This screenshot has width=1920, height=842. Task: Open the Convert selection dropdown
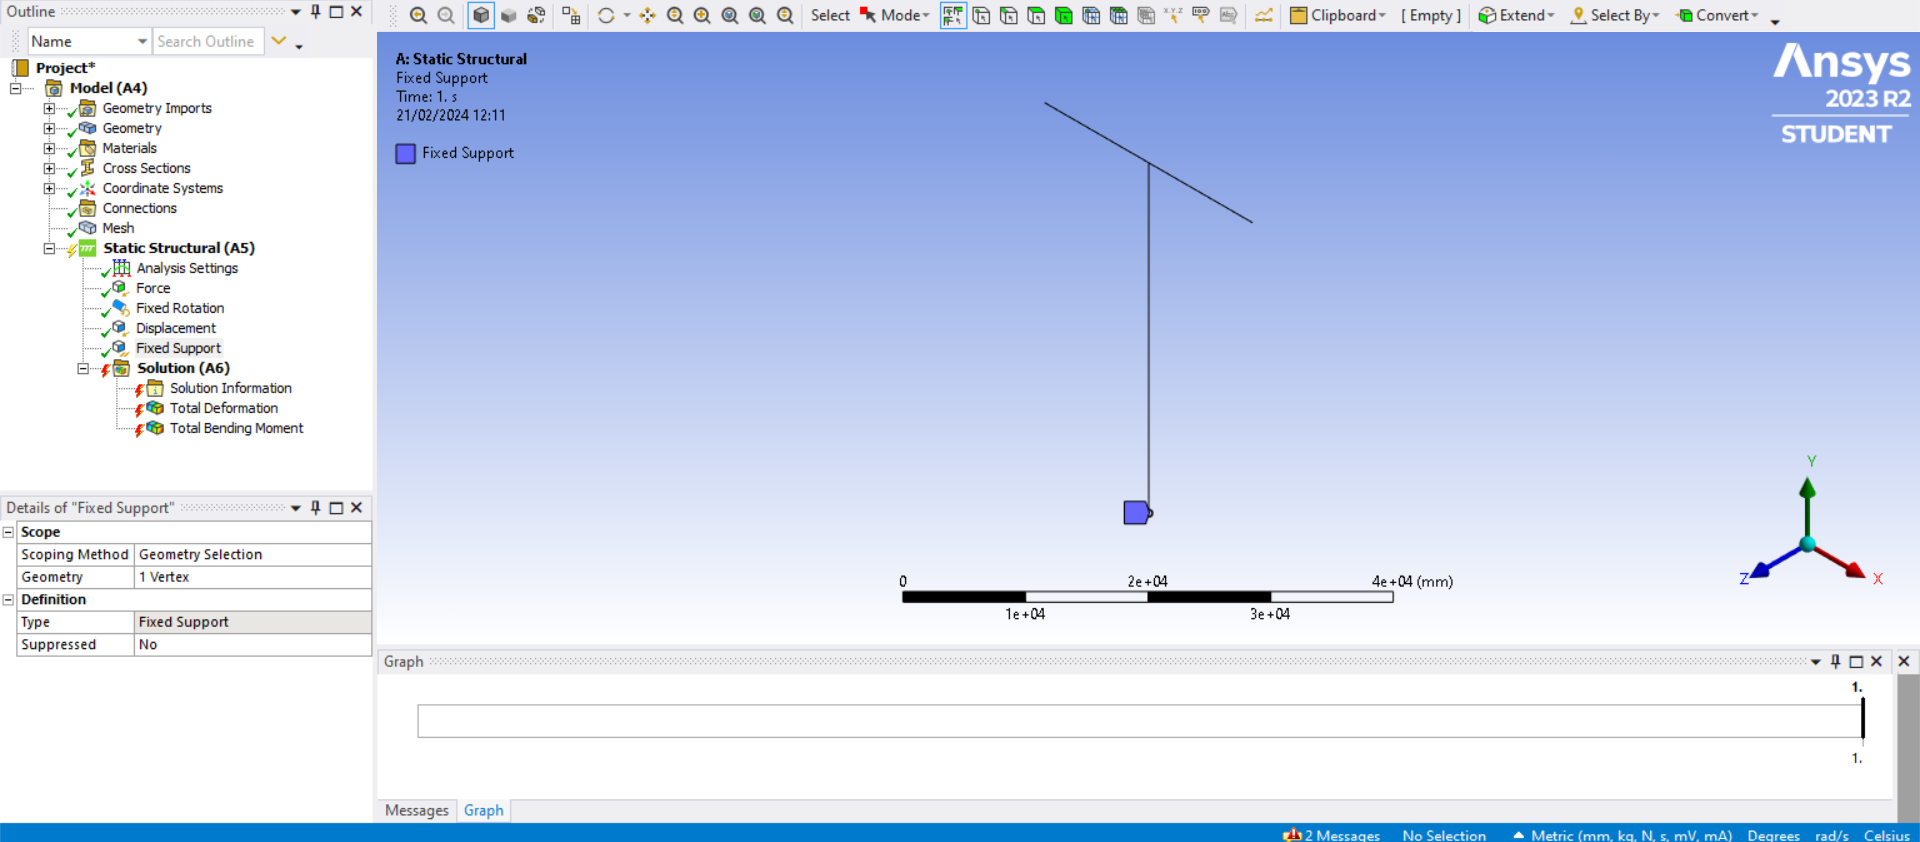(1717, 15)
